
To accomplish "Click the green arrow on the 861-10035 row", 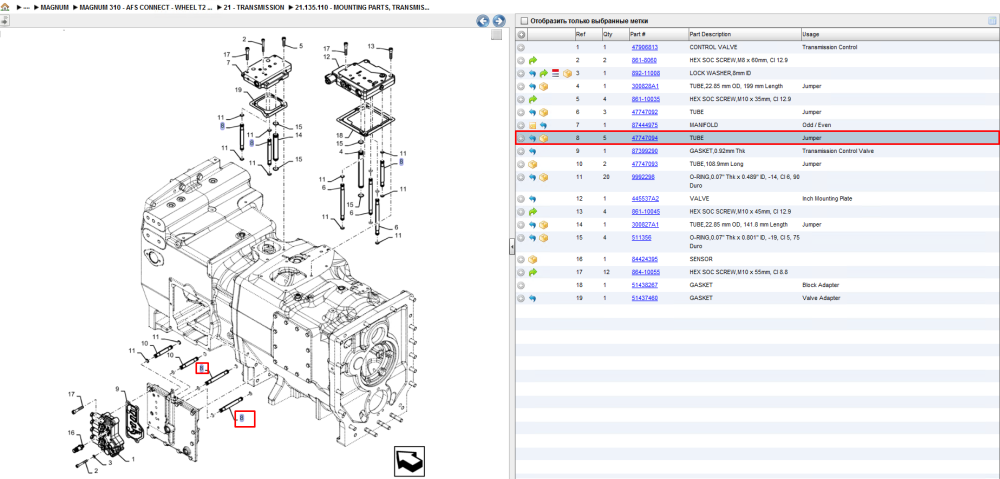I will pos(533,99).
